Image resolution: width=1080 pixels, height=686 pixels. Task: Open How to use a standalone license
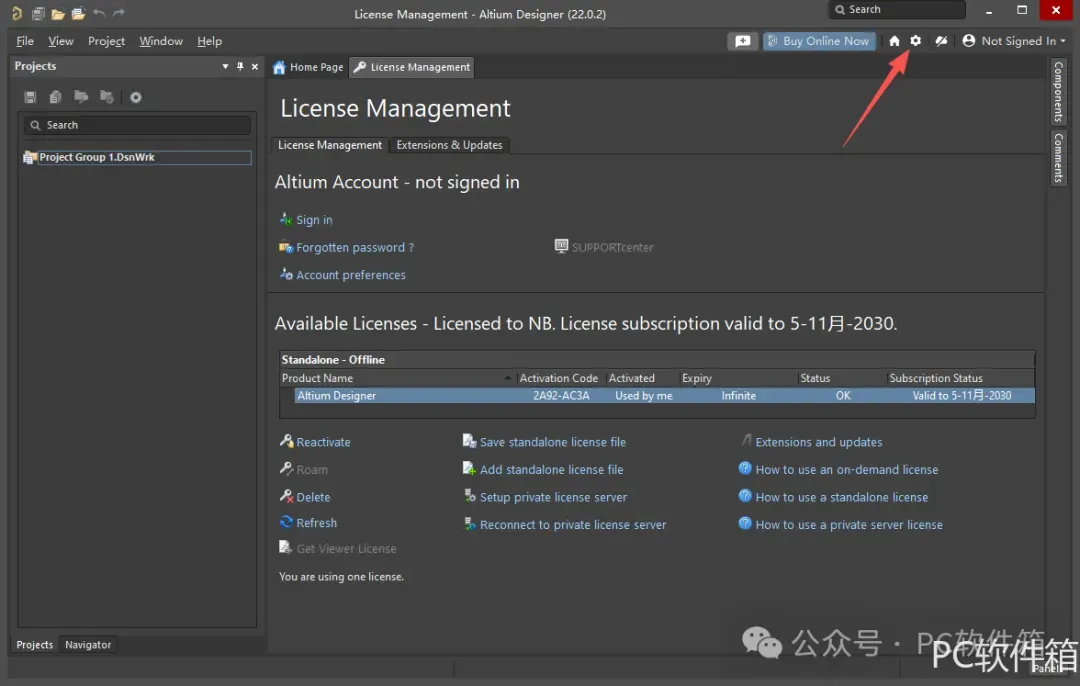841,497
